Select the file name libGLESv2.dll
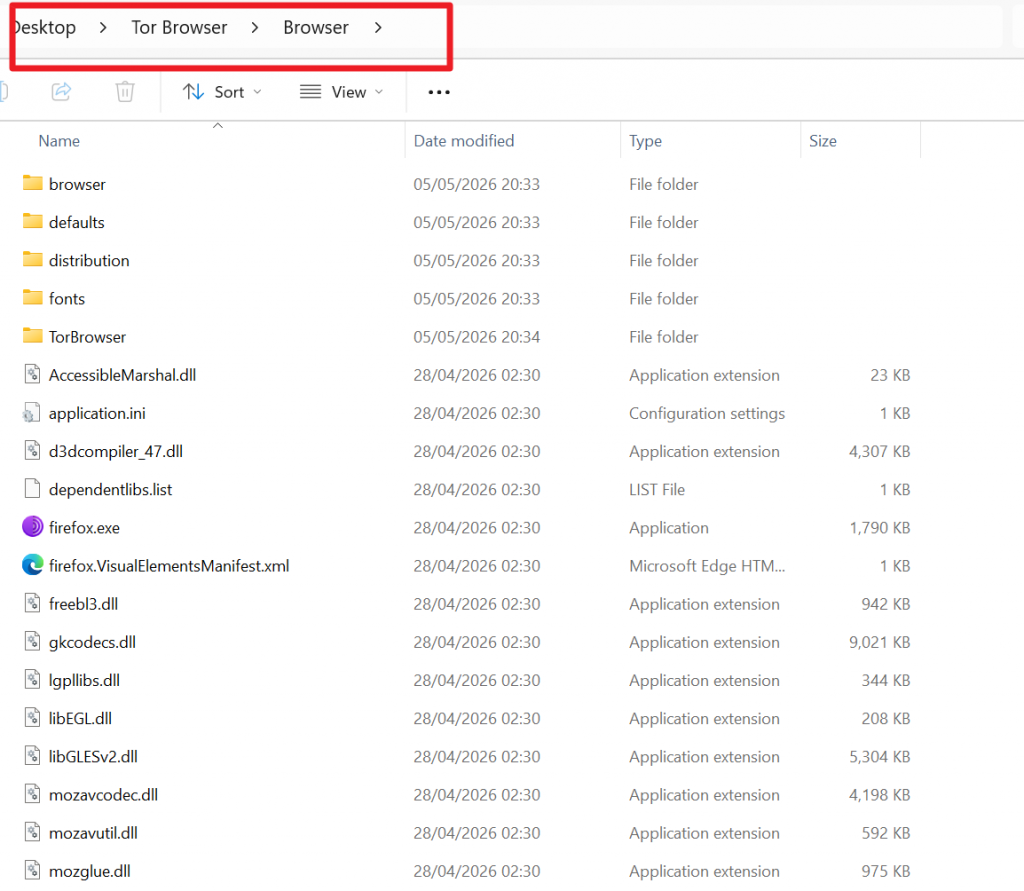This screenshot has width=1024, height=891. tap(93, 756)
